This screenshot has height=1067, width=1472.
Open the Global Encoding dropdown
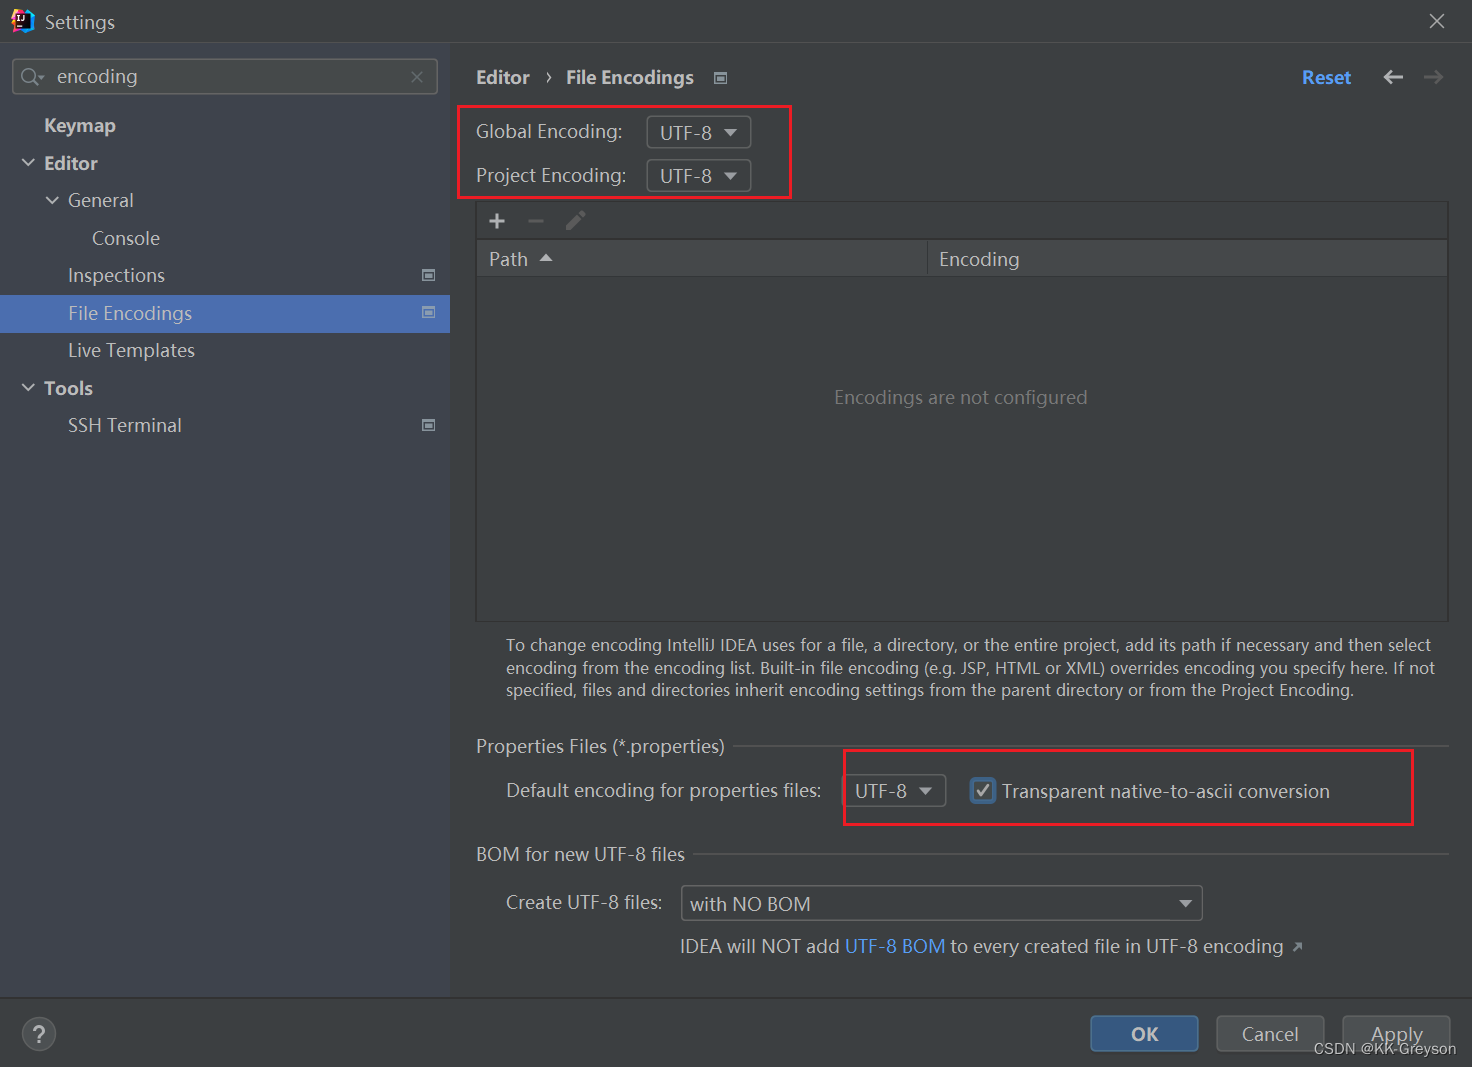tap(699, 132)
